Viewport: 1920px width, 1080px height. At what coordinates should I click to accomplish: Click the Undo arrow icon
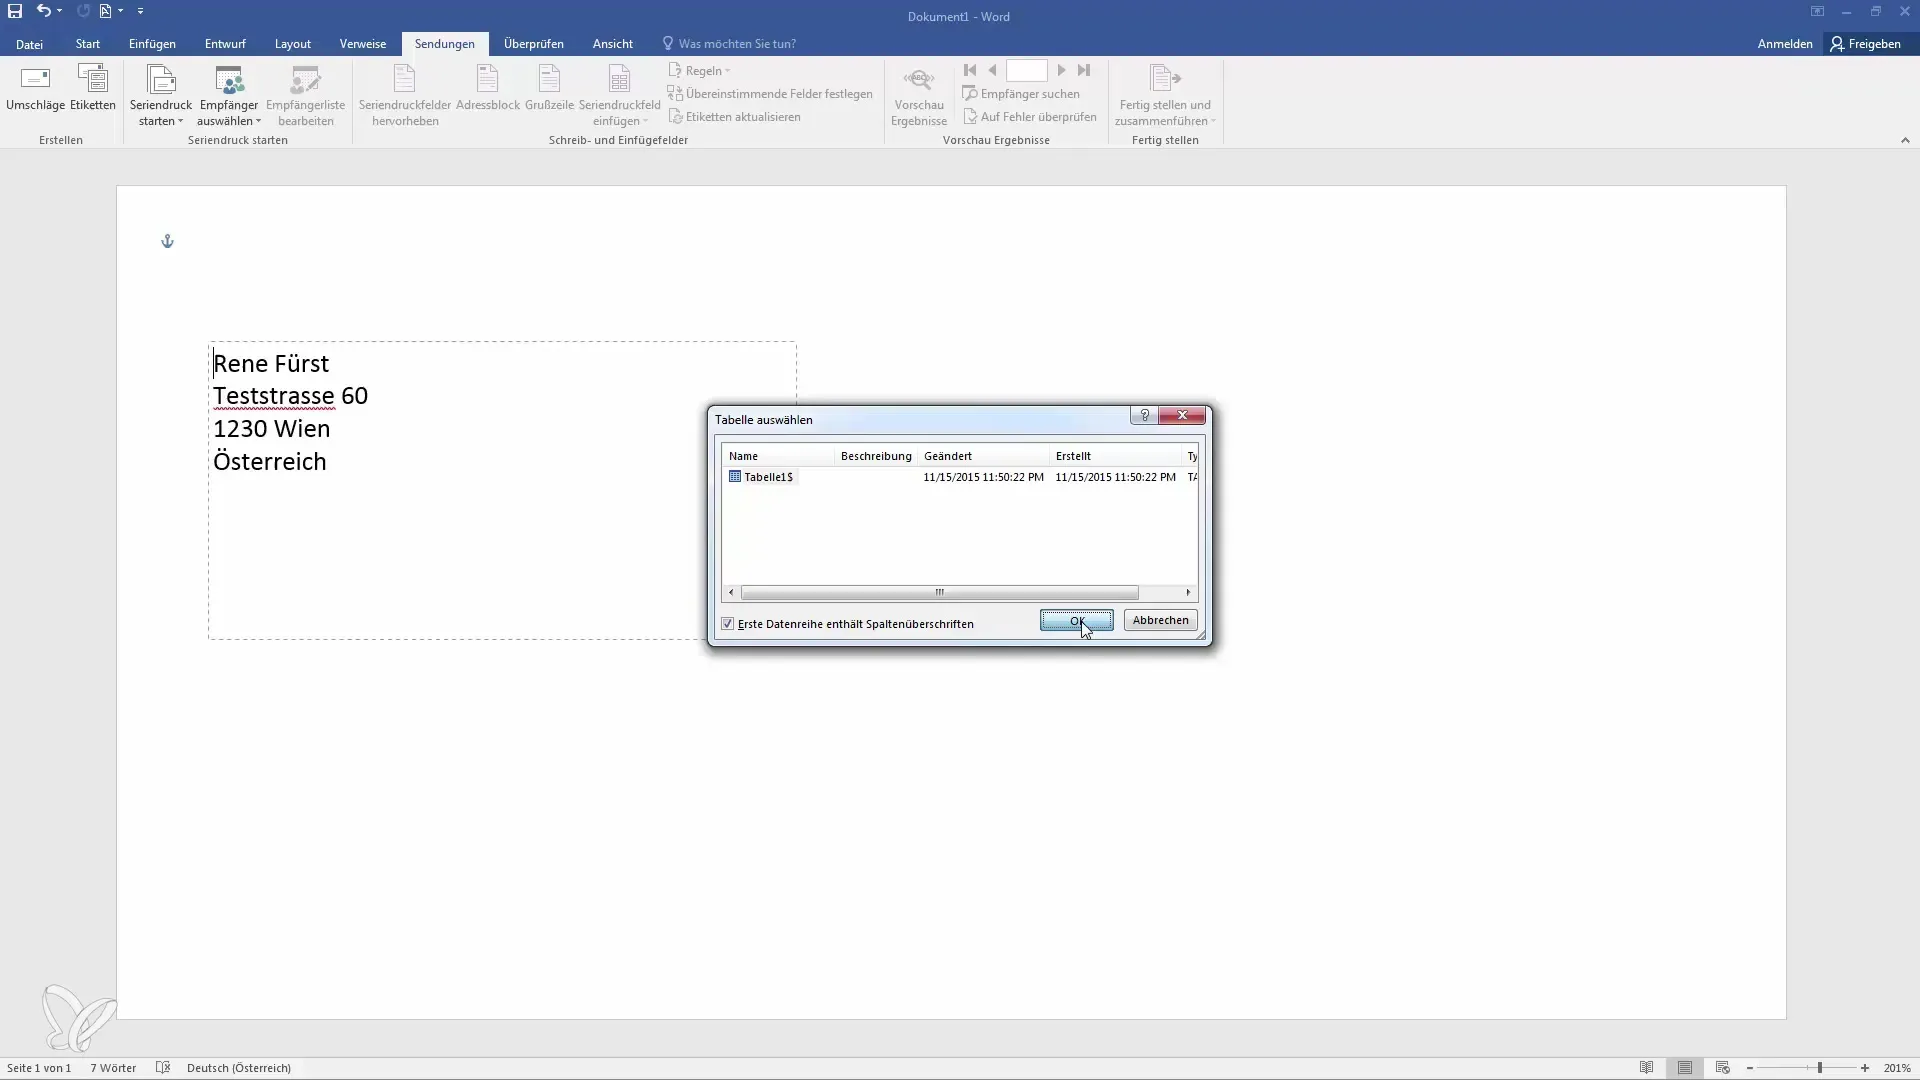43,11
